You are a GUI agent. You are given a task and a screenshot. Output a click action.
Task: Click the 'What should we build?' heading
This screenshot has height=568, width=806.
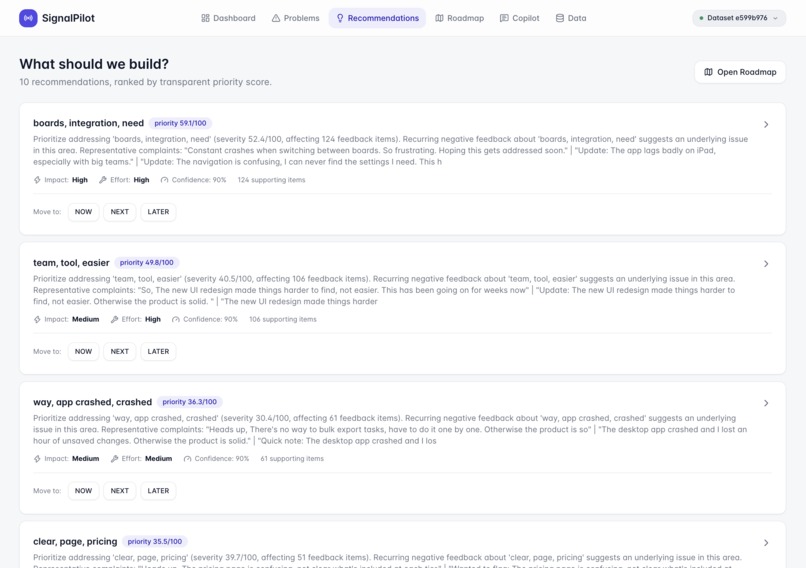(x=94, y=64)
